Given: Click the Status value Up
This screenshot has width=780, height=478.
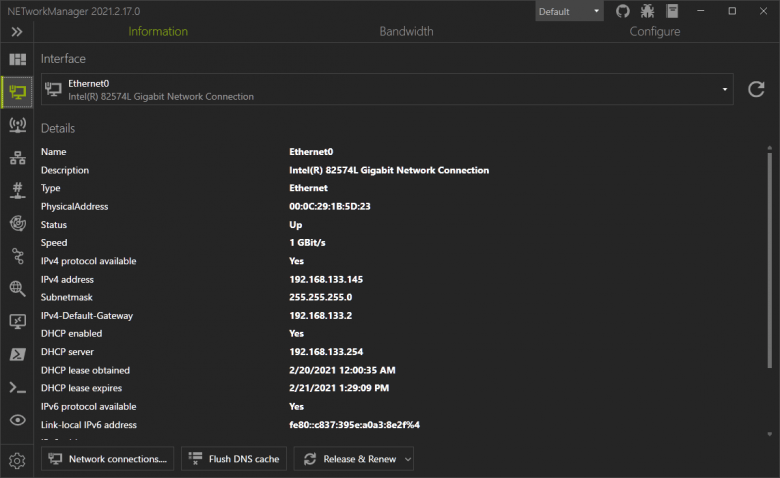Looking at the screenshot, I should [295, 225].
